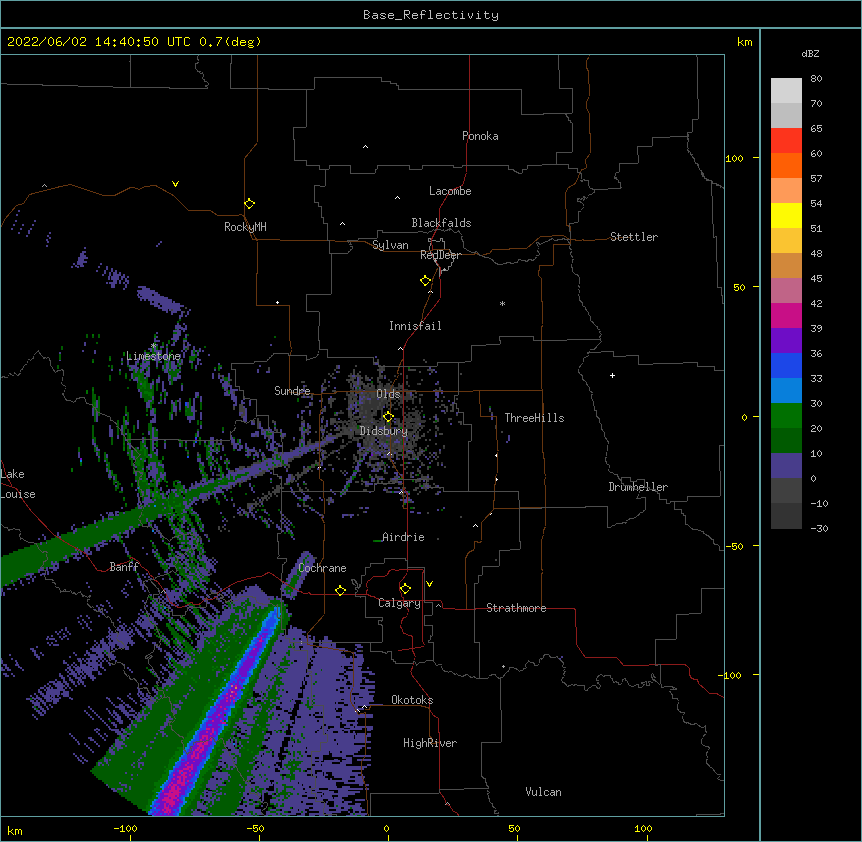The height and width of the screenshot is (842, 862).
Task: Click the Sundre label
Action: coord(292,391)
